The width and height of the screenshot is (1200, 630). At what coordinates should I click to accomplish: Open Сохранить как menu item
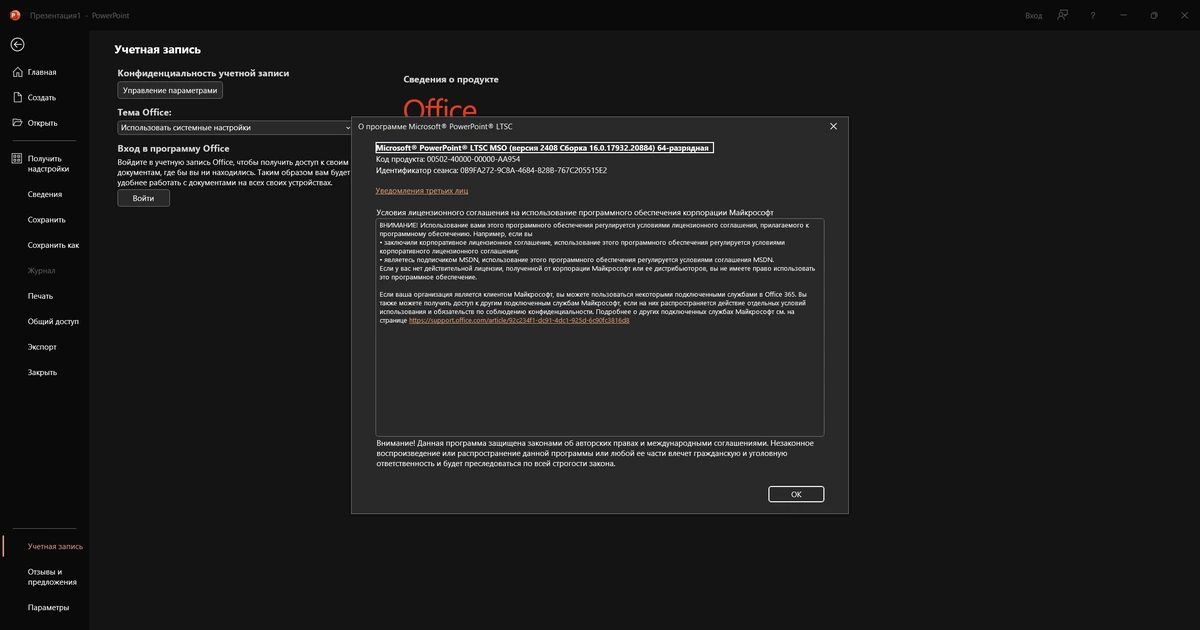[x=53, y=245]
